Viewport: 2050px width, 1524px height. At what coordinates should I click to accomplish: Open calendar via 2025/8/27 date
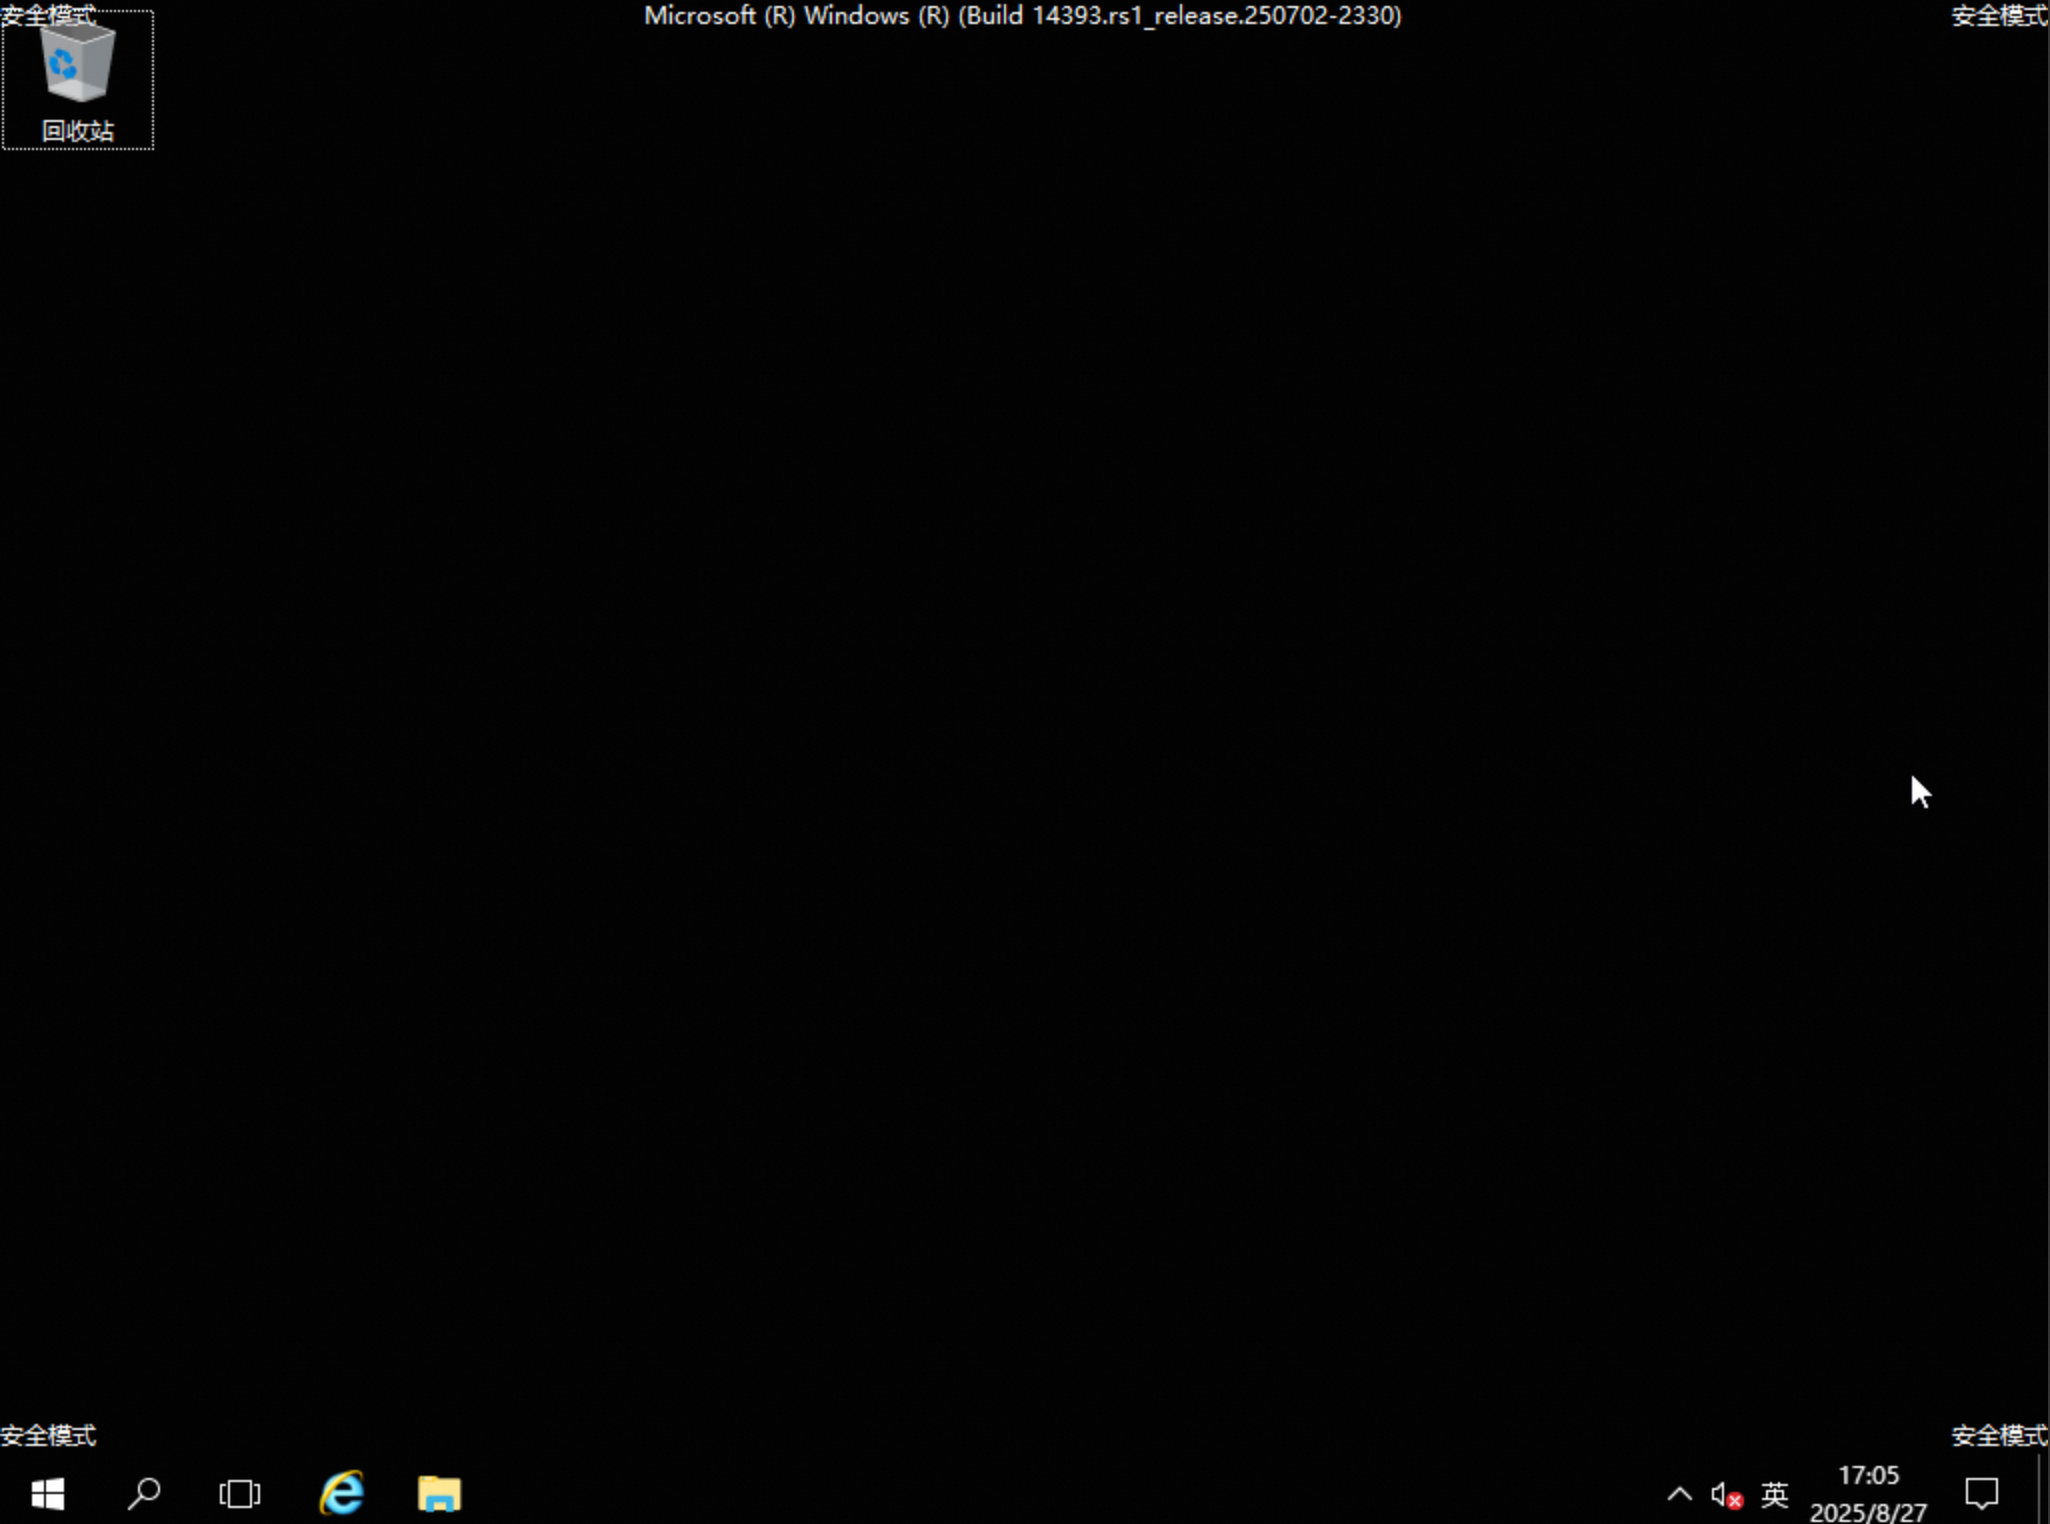(1868, 1512)
